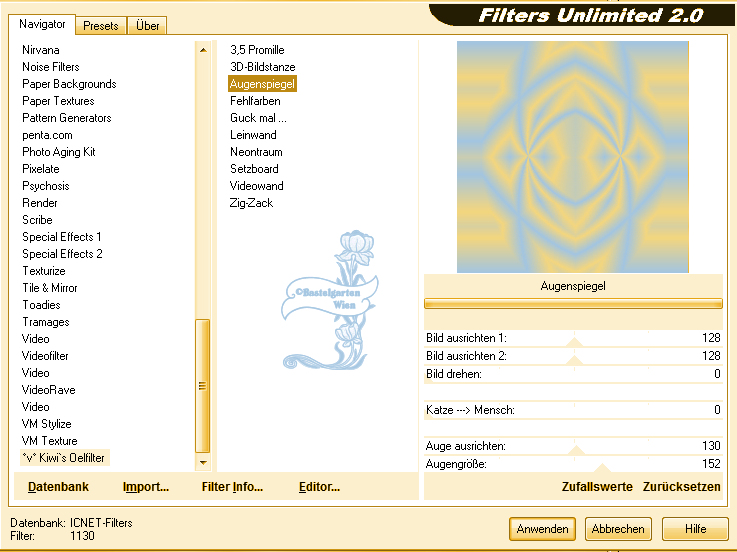Choose the Videowand filter
Image resolution: width=737 pixels, height=552 pixels.
[256, 186]
